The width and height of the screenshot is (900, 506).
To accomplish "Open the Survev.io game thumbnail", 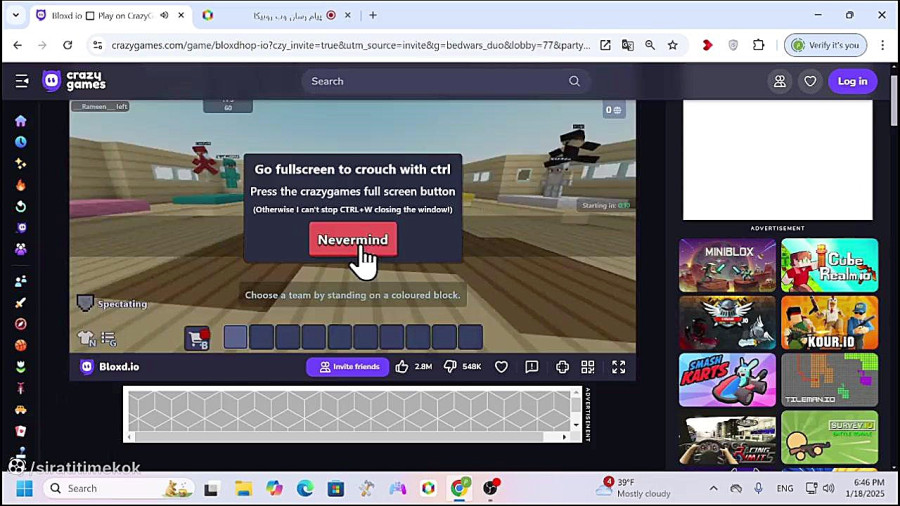I will coord(829,437).
